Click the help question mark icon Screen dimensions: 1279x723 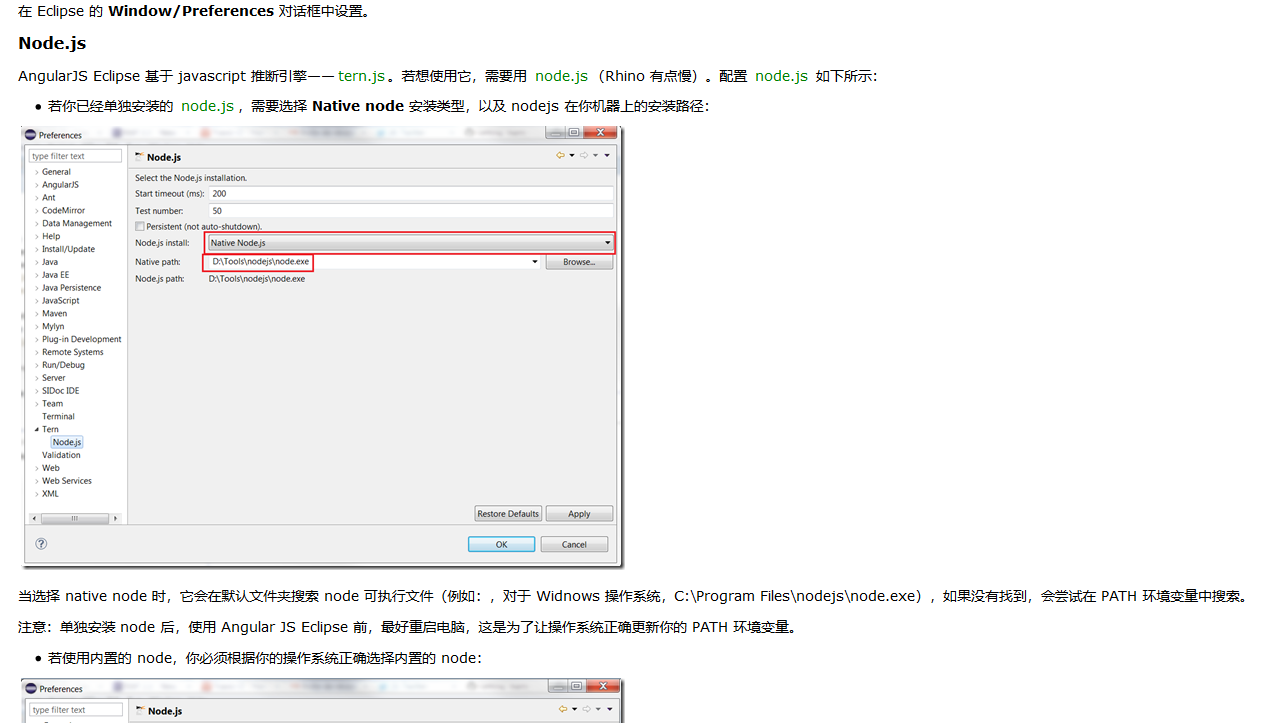click(x=41, y=544)
